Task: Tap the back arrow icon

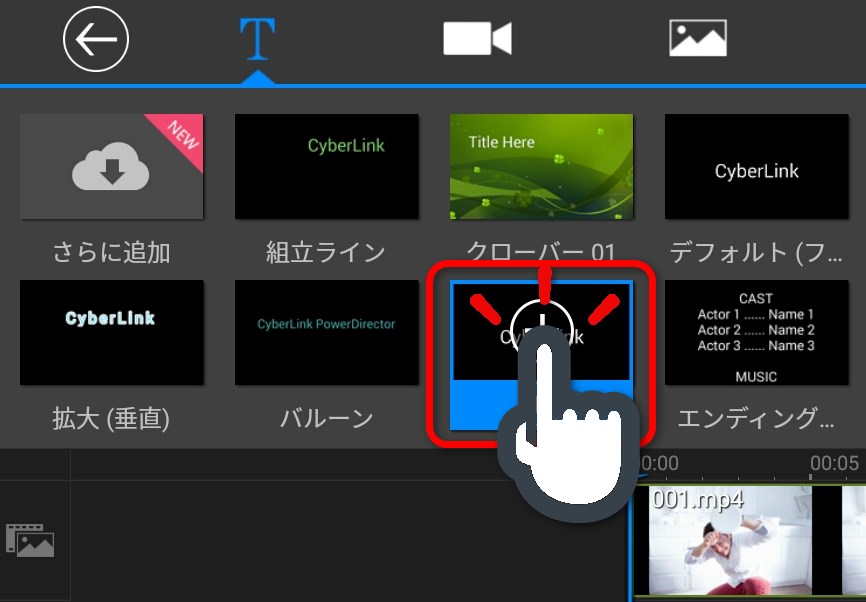Action: click(96, 40)
